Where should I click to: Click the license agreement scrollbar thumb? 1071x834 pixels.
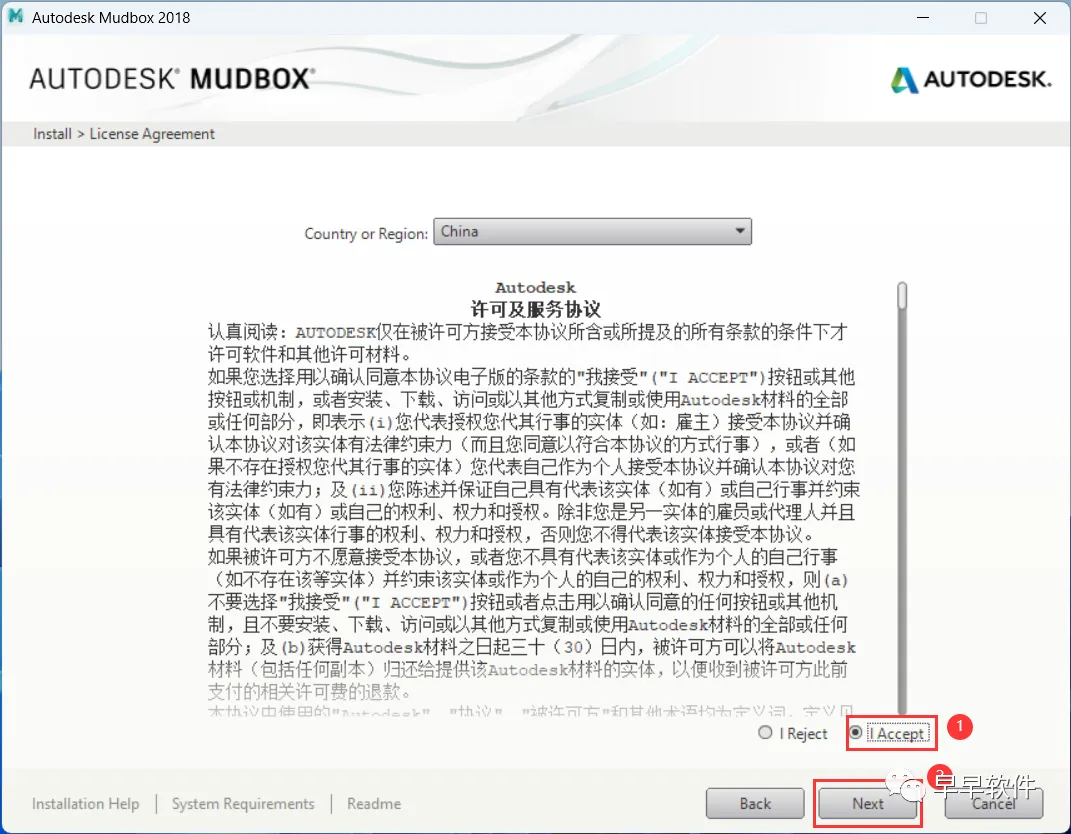click(902, 296)
